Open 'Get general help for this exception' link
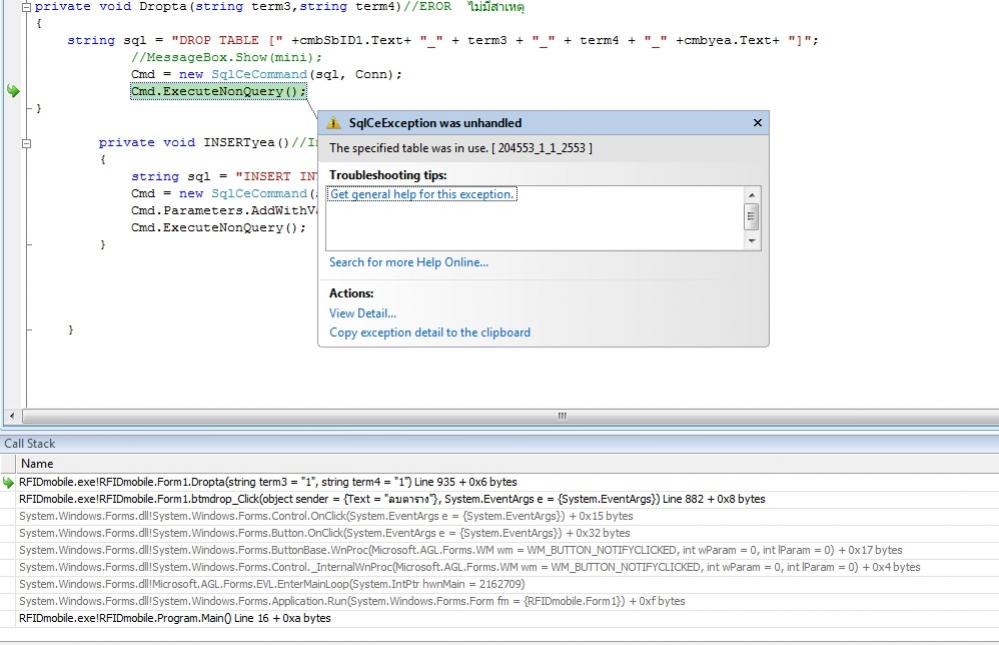Viewport: 999px width, 645px height. coord(421,194)
